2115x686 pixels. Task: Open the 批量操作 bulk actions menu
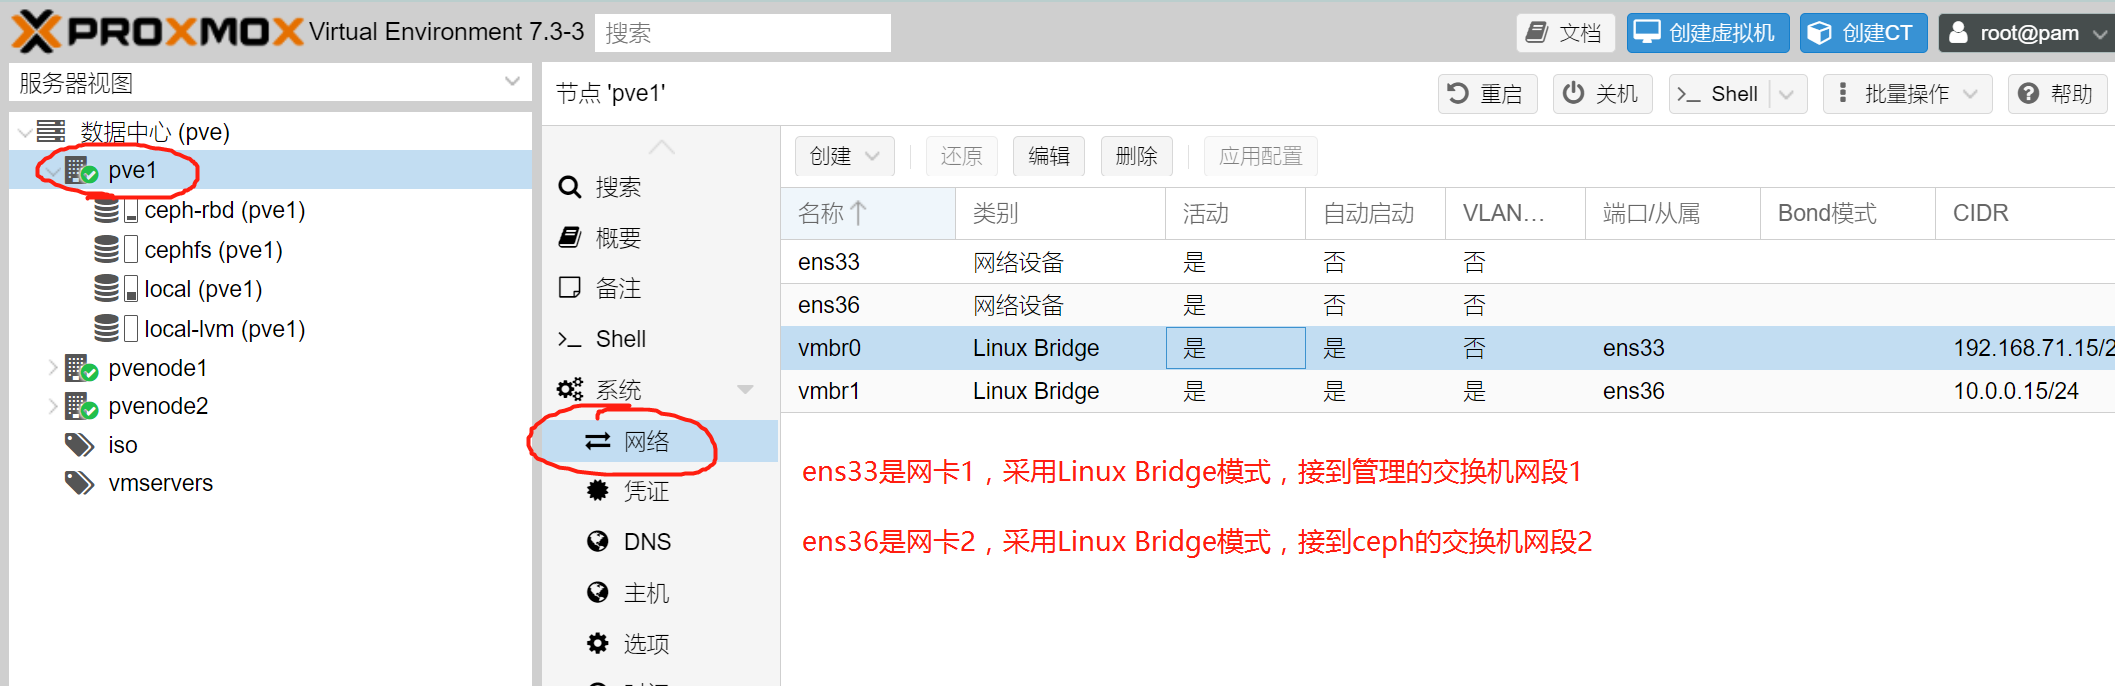click(x=1907, y=93)
